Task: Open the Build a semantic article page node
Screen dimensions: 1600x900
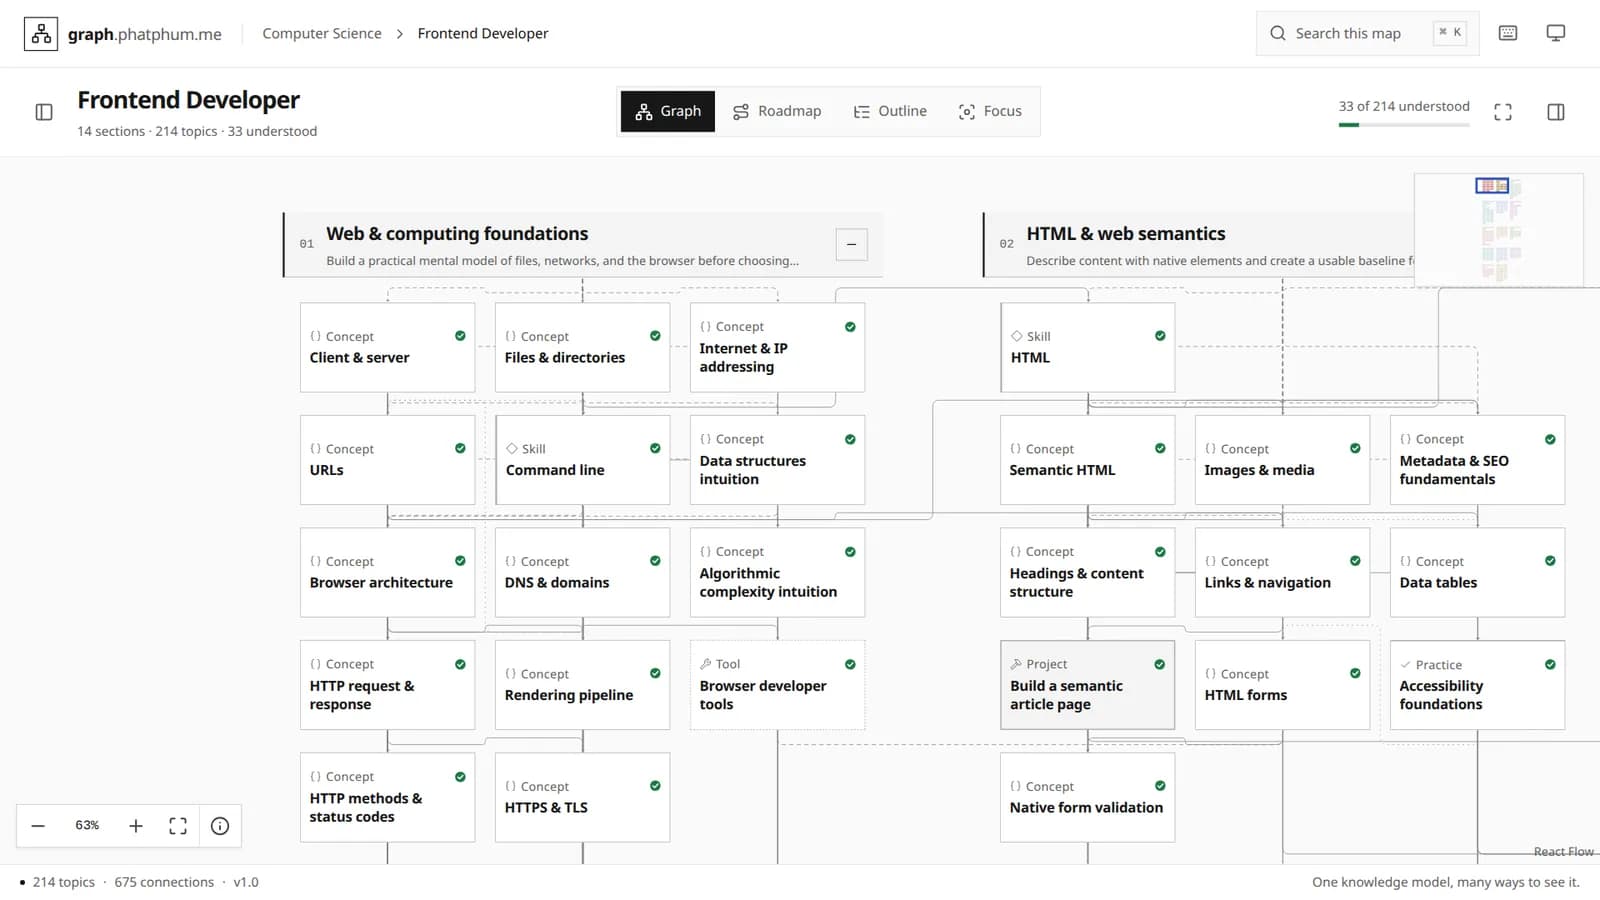Action: (1087, 685)
